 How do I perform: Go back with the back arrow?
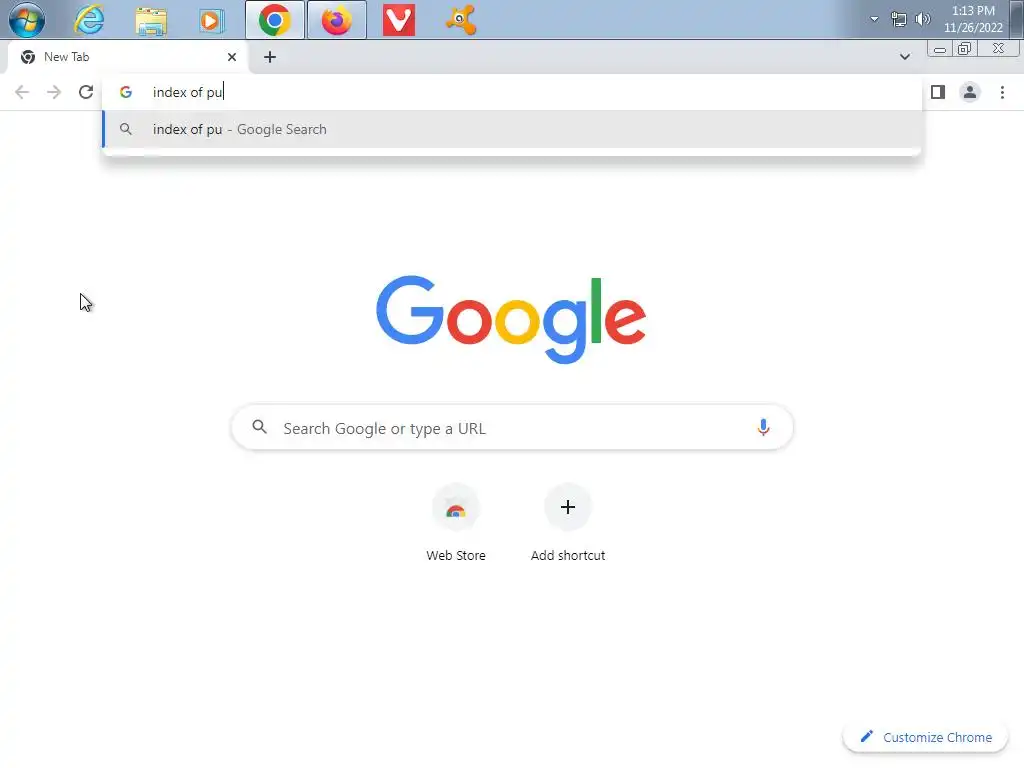(x=22, y=92)
